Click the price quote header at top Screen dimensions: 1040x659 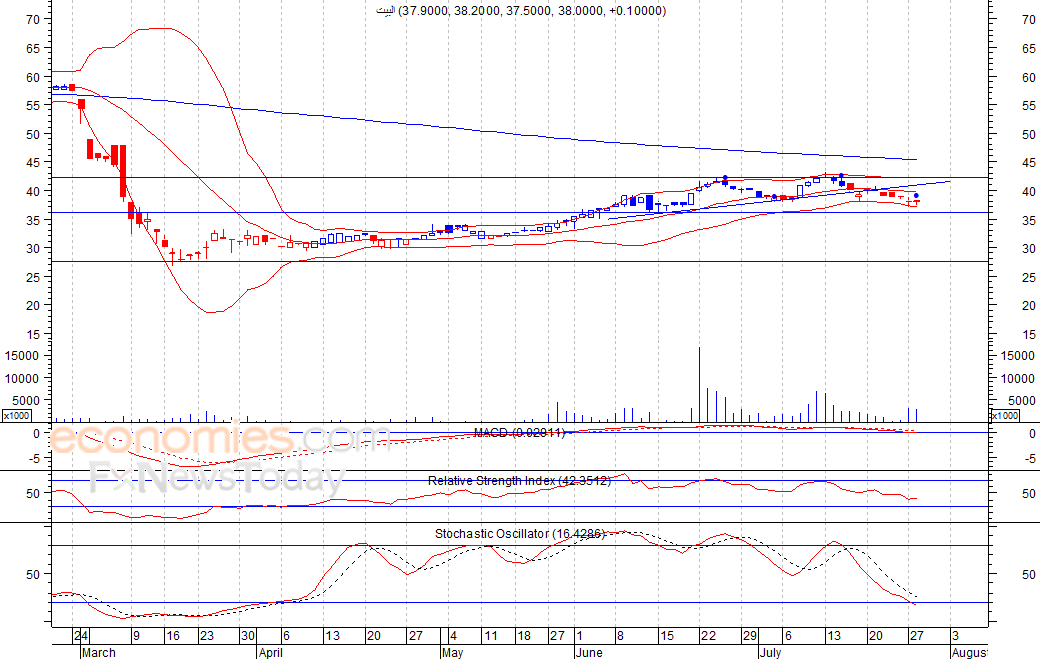[518, 11]
